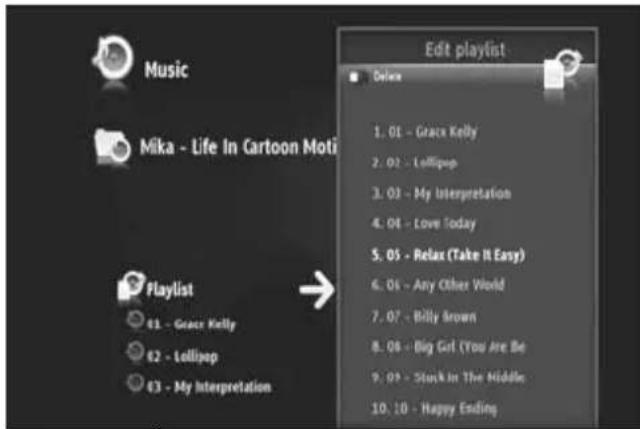Click the Mika album folder icon
640x429 pixels.
click(112, 147)
